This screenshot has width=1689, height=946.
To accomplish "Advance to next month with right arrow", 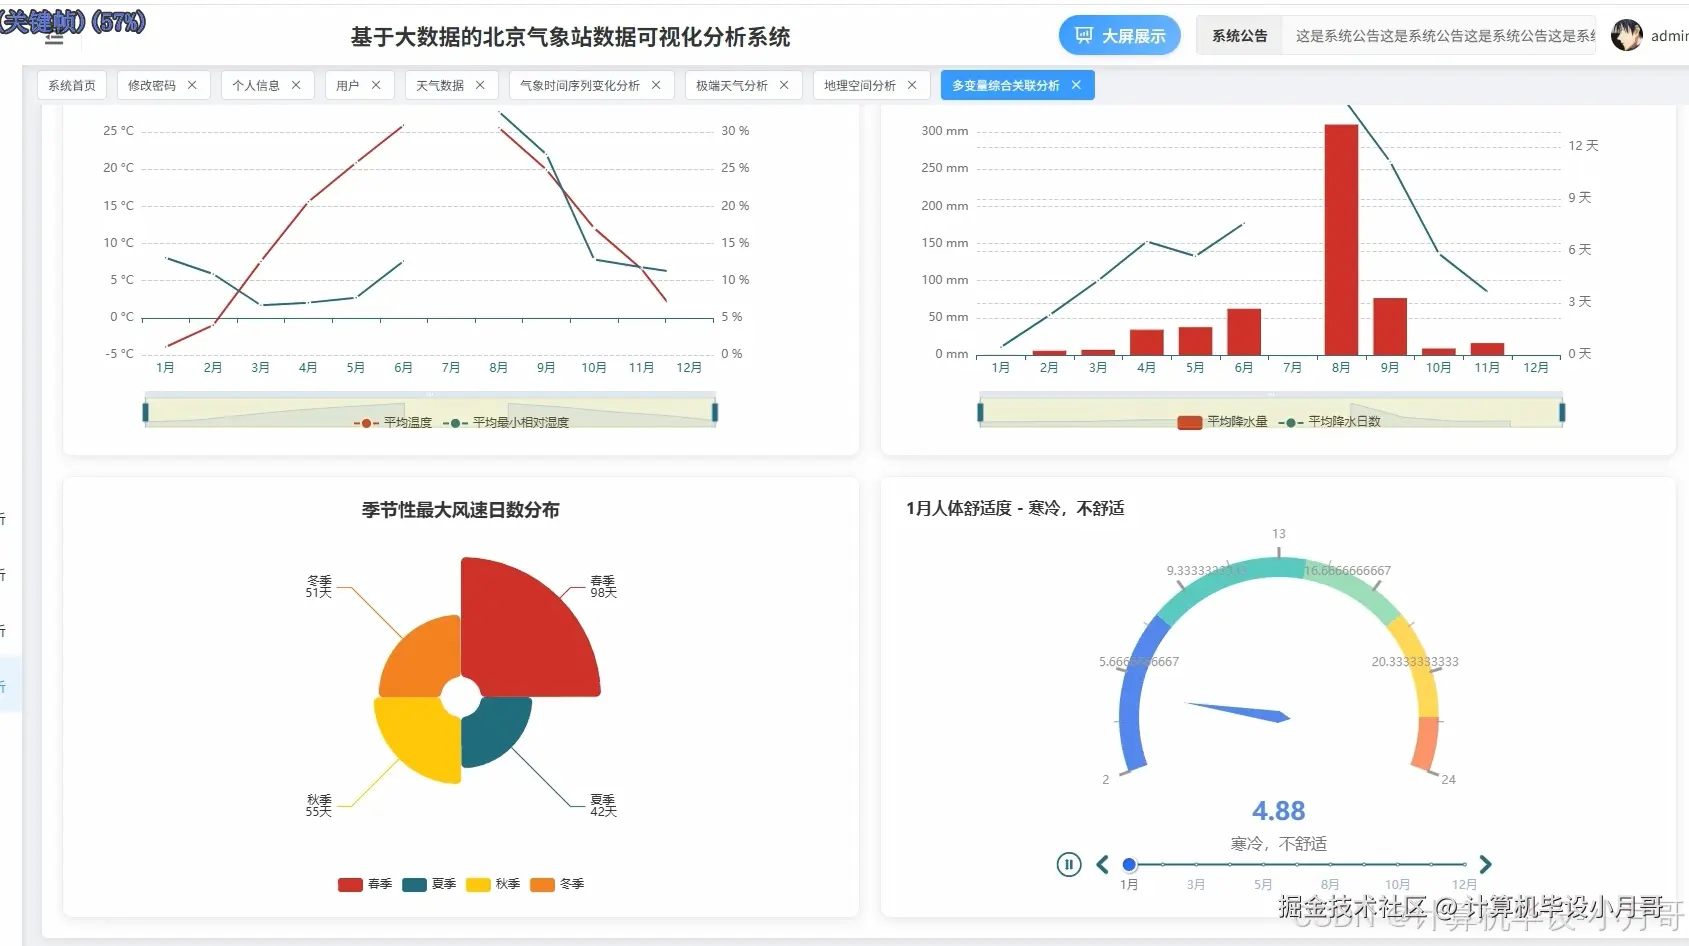I will [x=1485, y=864].
